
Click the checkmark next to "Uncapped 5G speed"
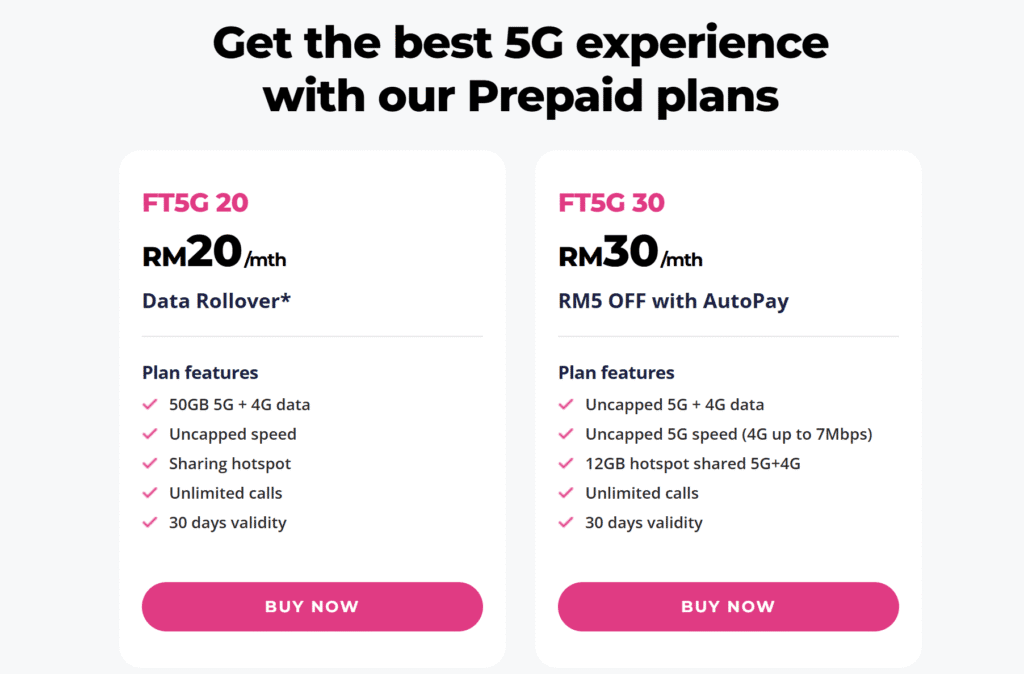click(566, 434)
